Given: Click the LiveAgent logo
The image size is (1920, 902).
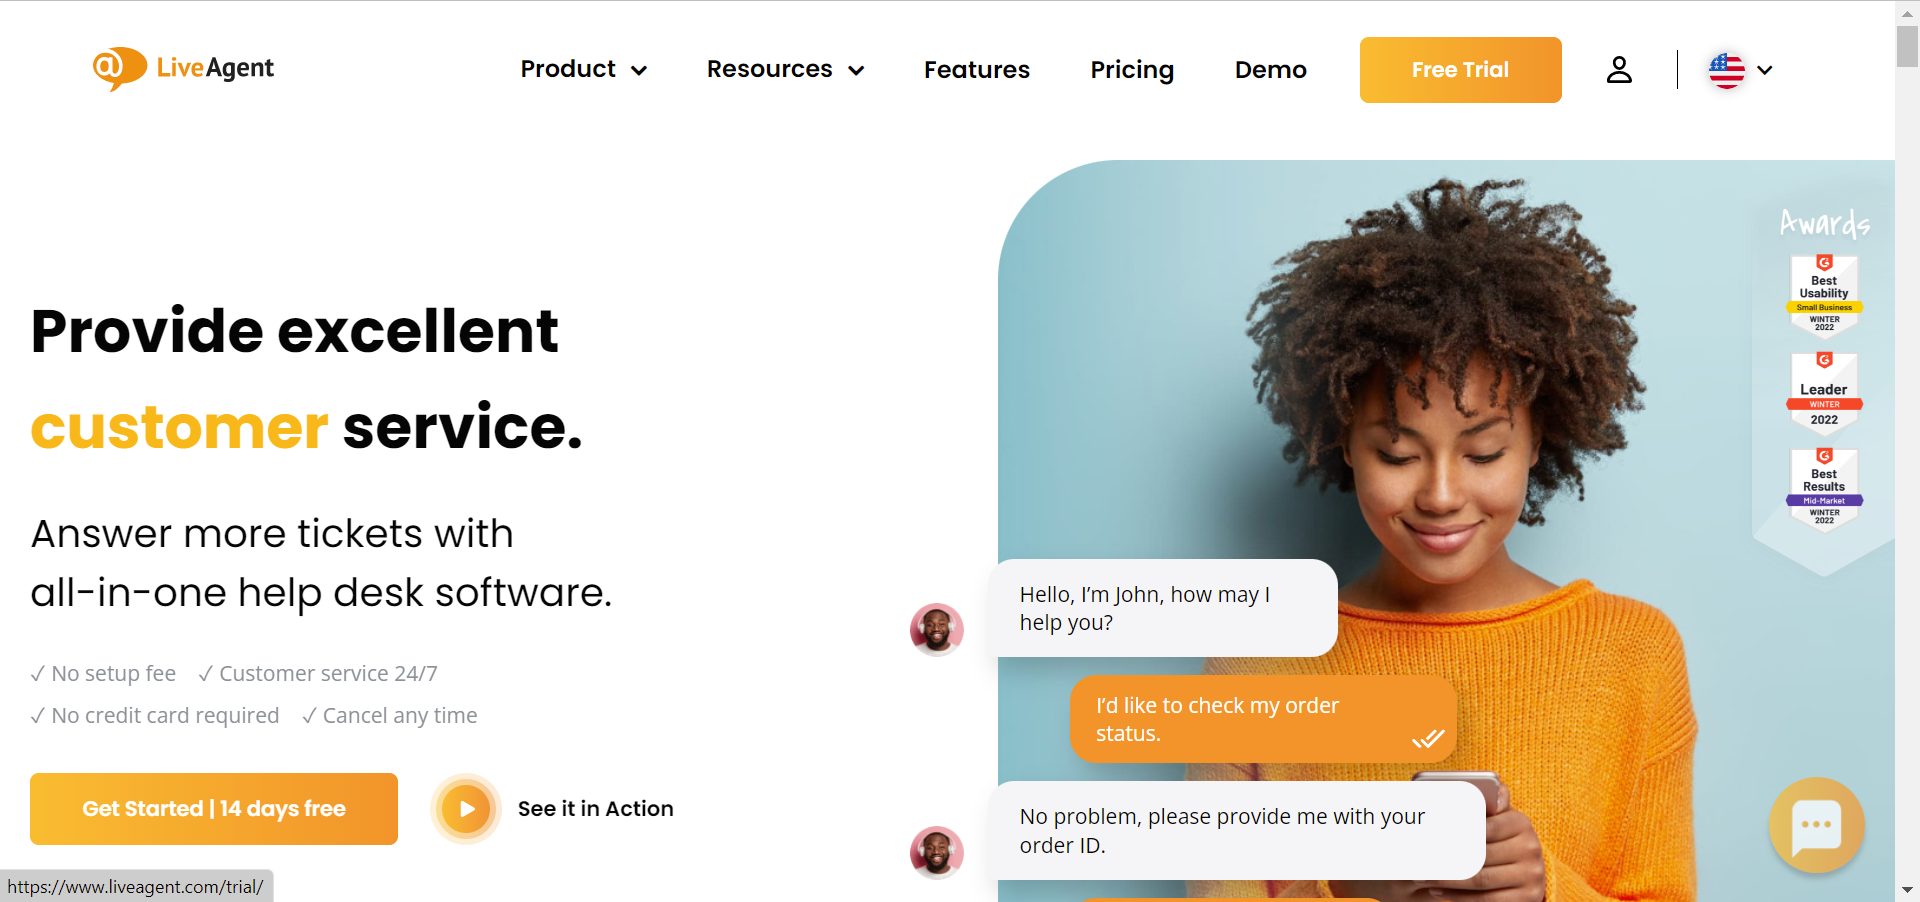Looking at the screenshot, I should click(x=184, y=68).
